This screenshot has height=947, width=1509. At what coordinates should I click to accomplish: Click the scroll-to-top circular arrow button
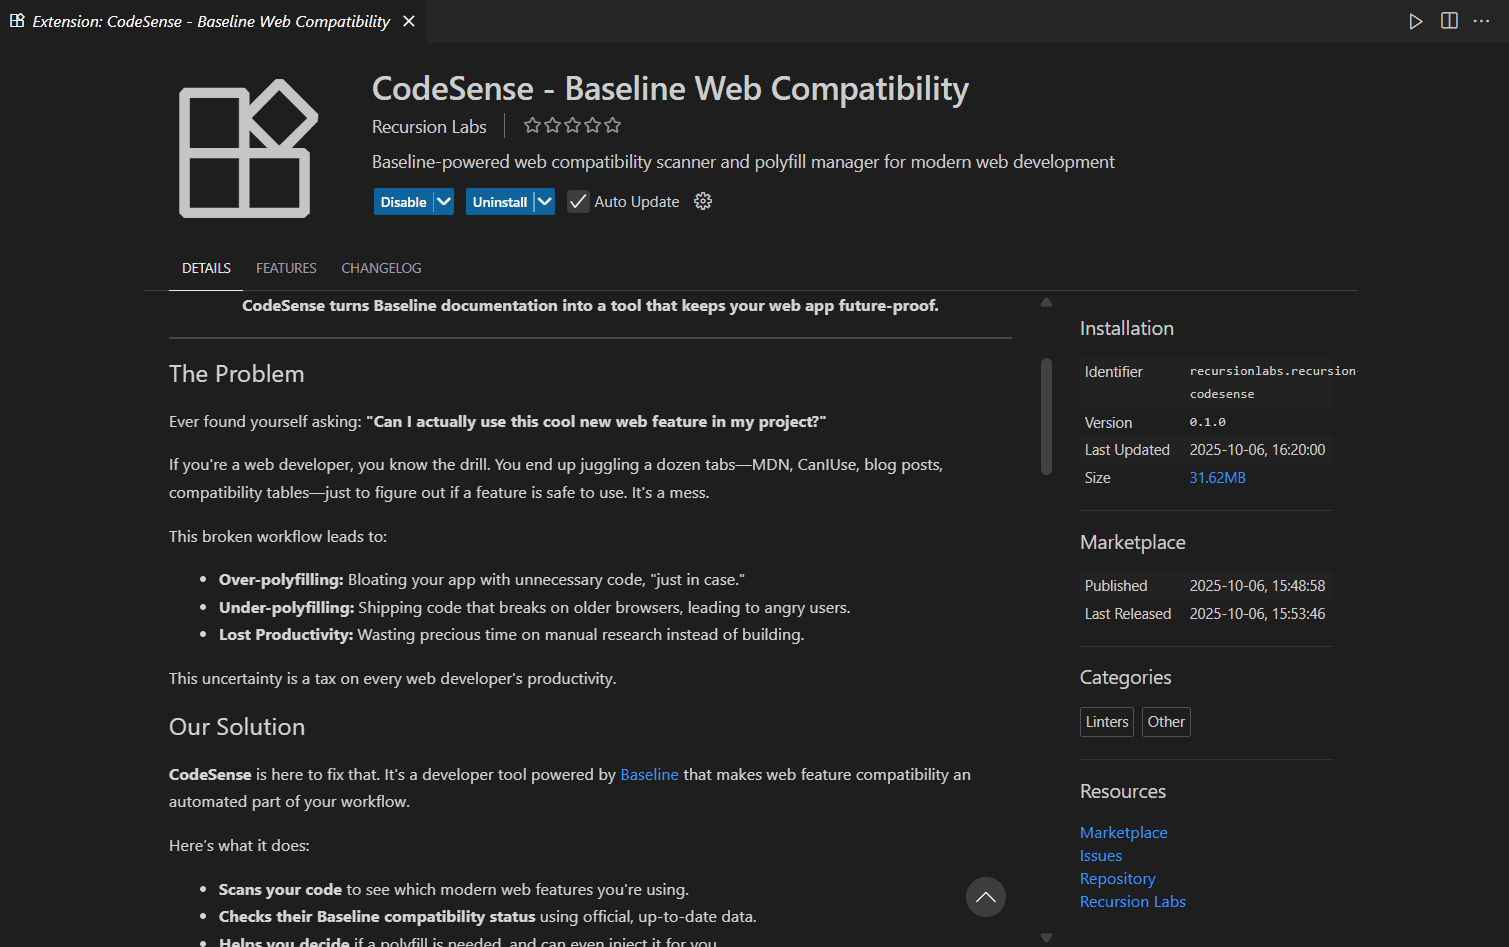985,897
